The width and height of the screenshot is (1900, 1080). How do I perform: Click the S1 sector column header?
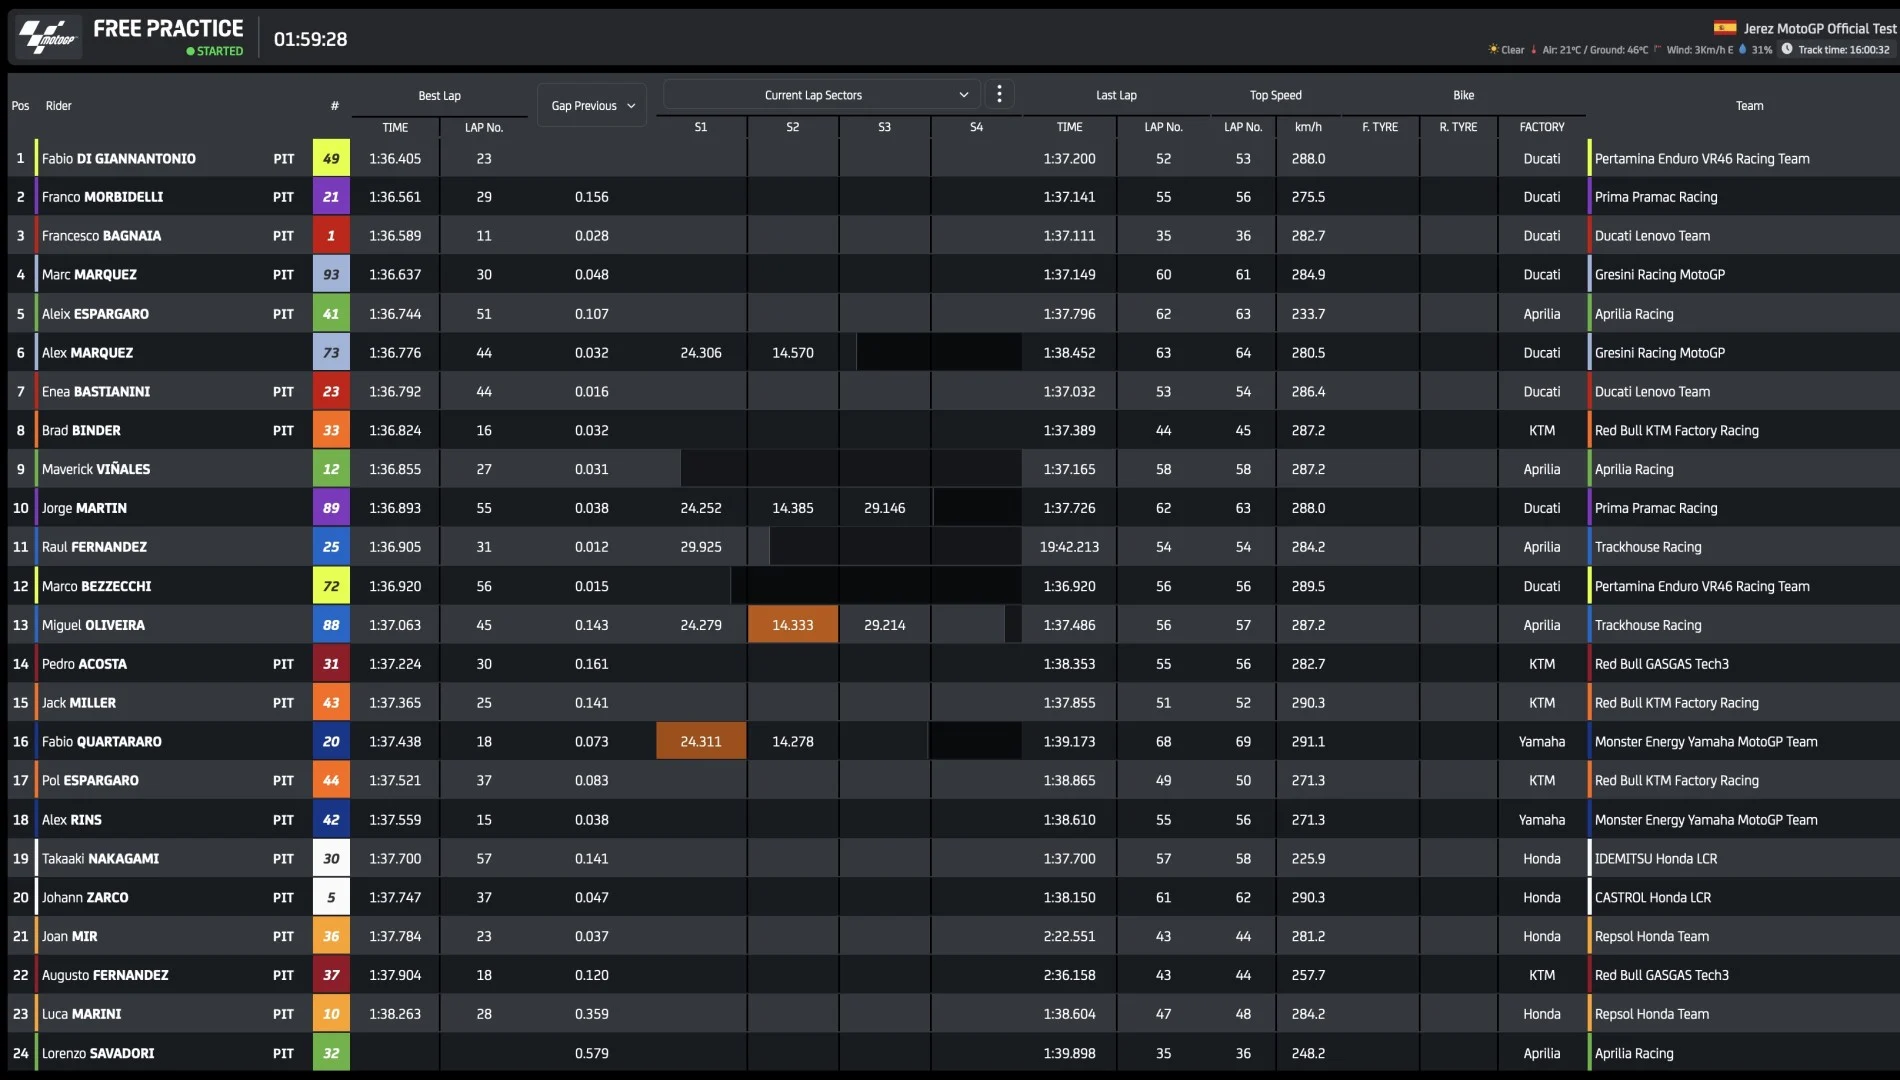pos(701,127)
